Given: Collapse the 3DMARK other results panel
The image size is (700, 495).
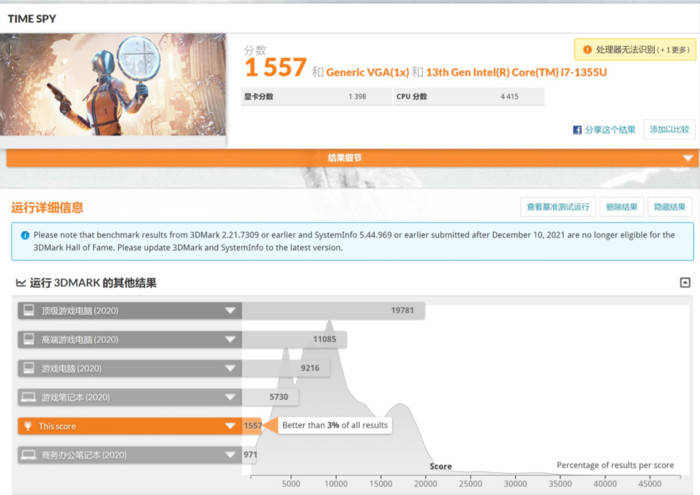Looking at the screenshot, I should coord(685,283).
